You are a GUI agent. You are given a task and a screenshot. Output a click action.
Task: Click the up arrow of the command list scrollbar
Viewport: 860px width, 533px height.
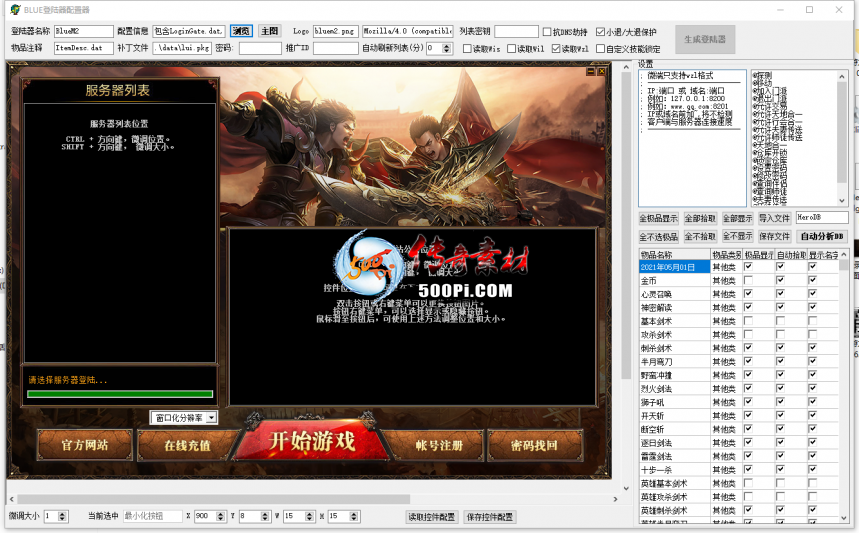[x=842, y=77]
